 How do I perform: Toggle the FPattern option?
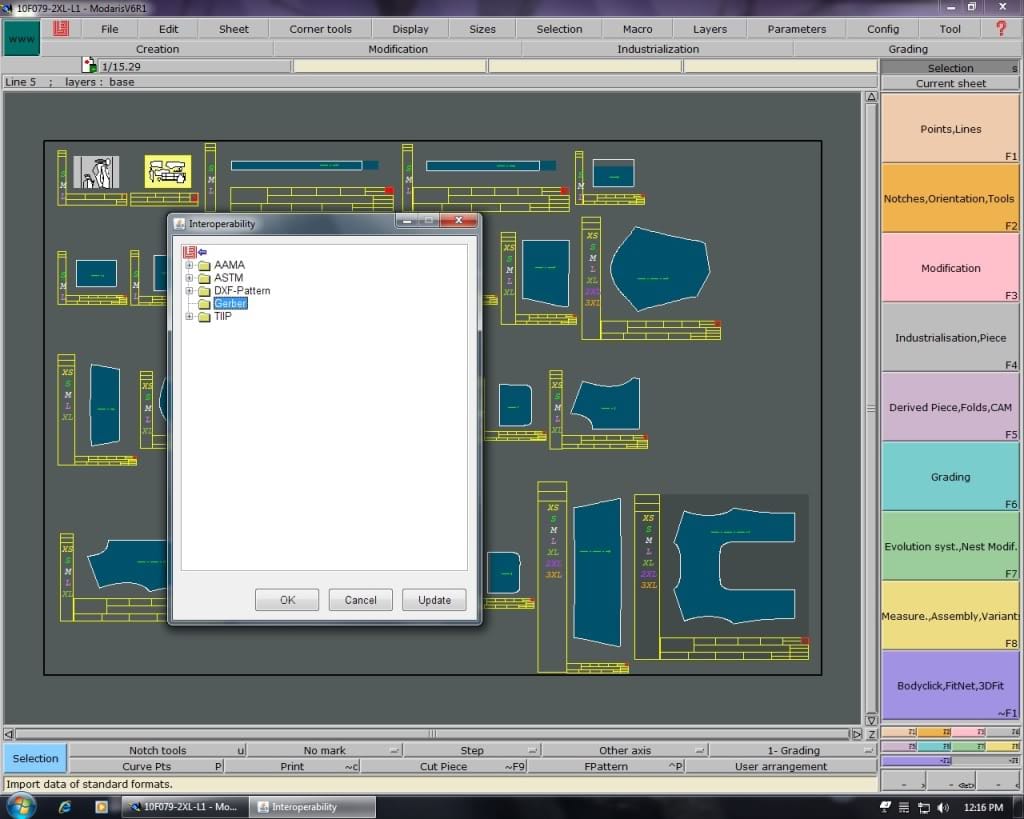coord(606,766)
